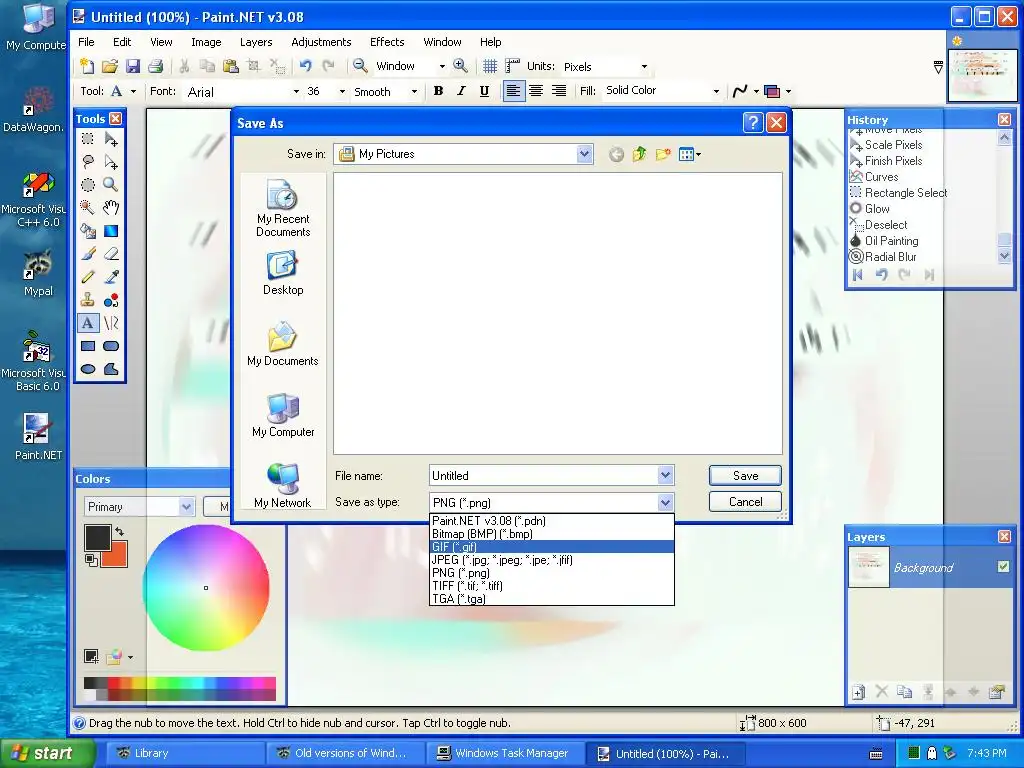Select the Color Picker eyedropper tool
Image resolution: width=1024 pixels, height=768 pixels.
pos(111,277)
